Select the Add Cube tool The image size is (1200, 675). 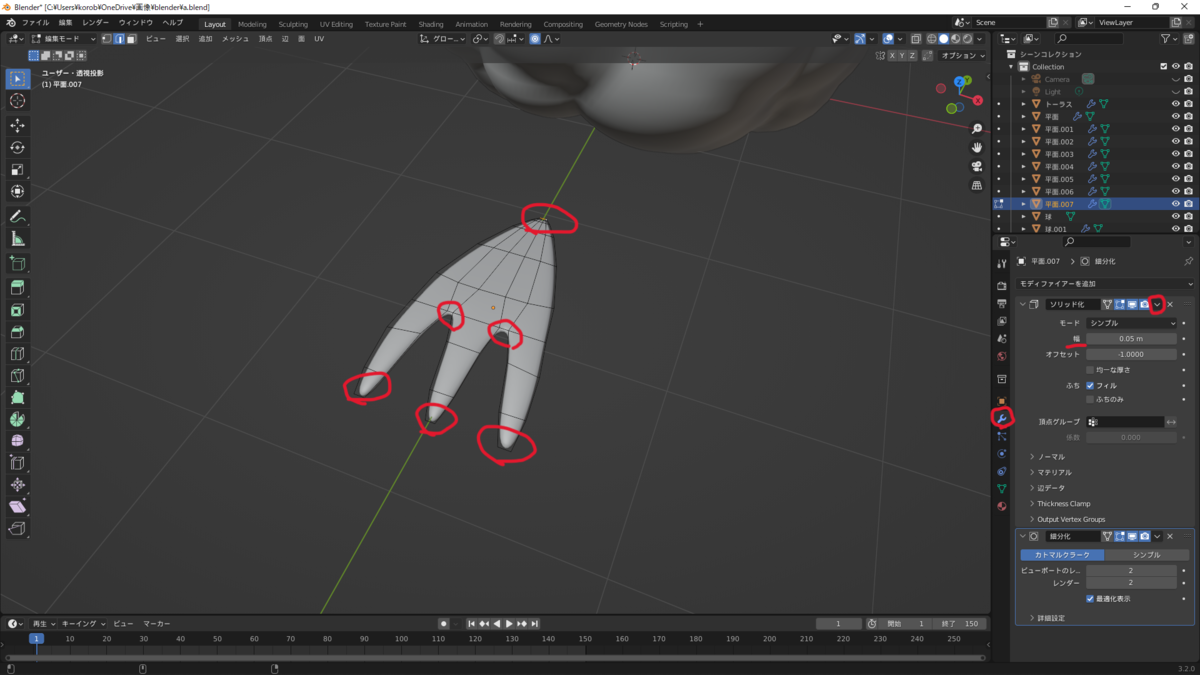[17, 264]
